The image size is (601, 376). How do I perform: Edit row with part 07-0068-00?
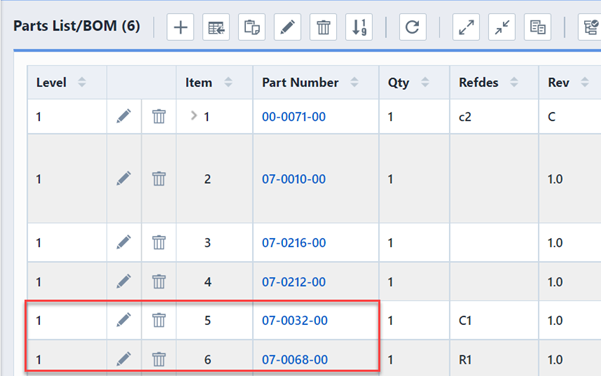point(123,359)
